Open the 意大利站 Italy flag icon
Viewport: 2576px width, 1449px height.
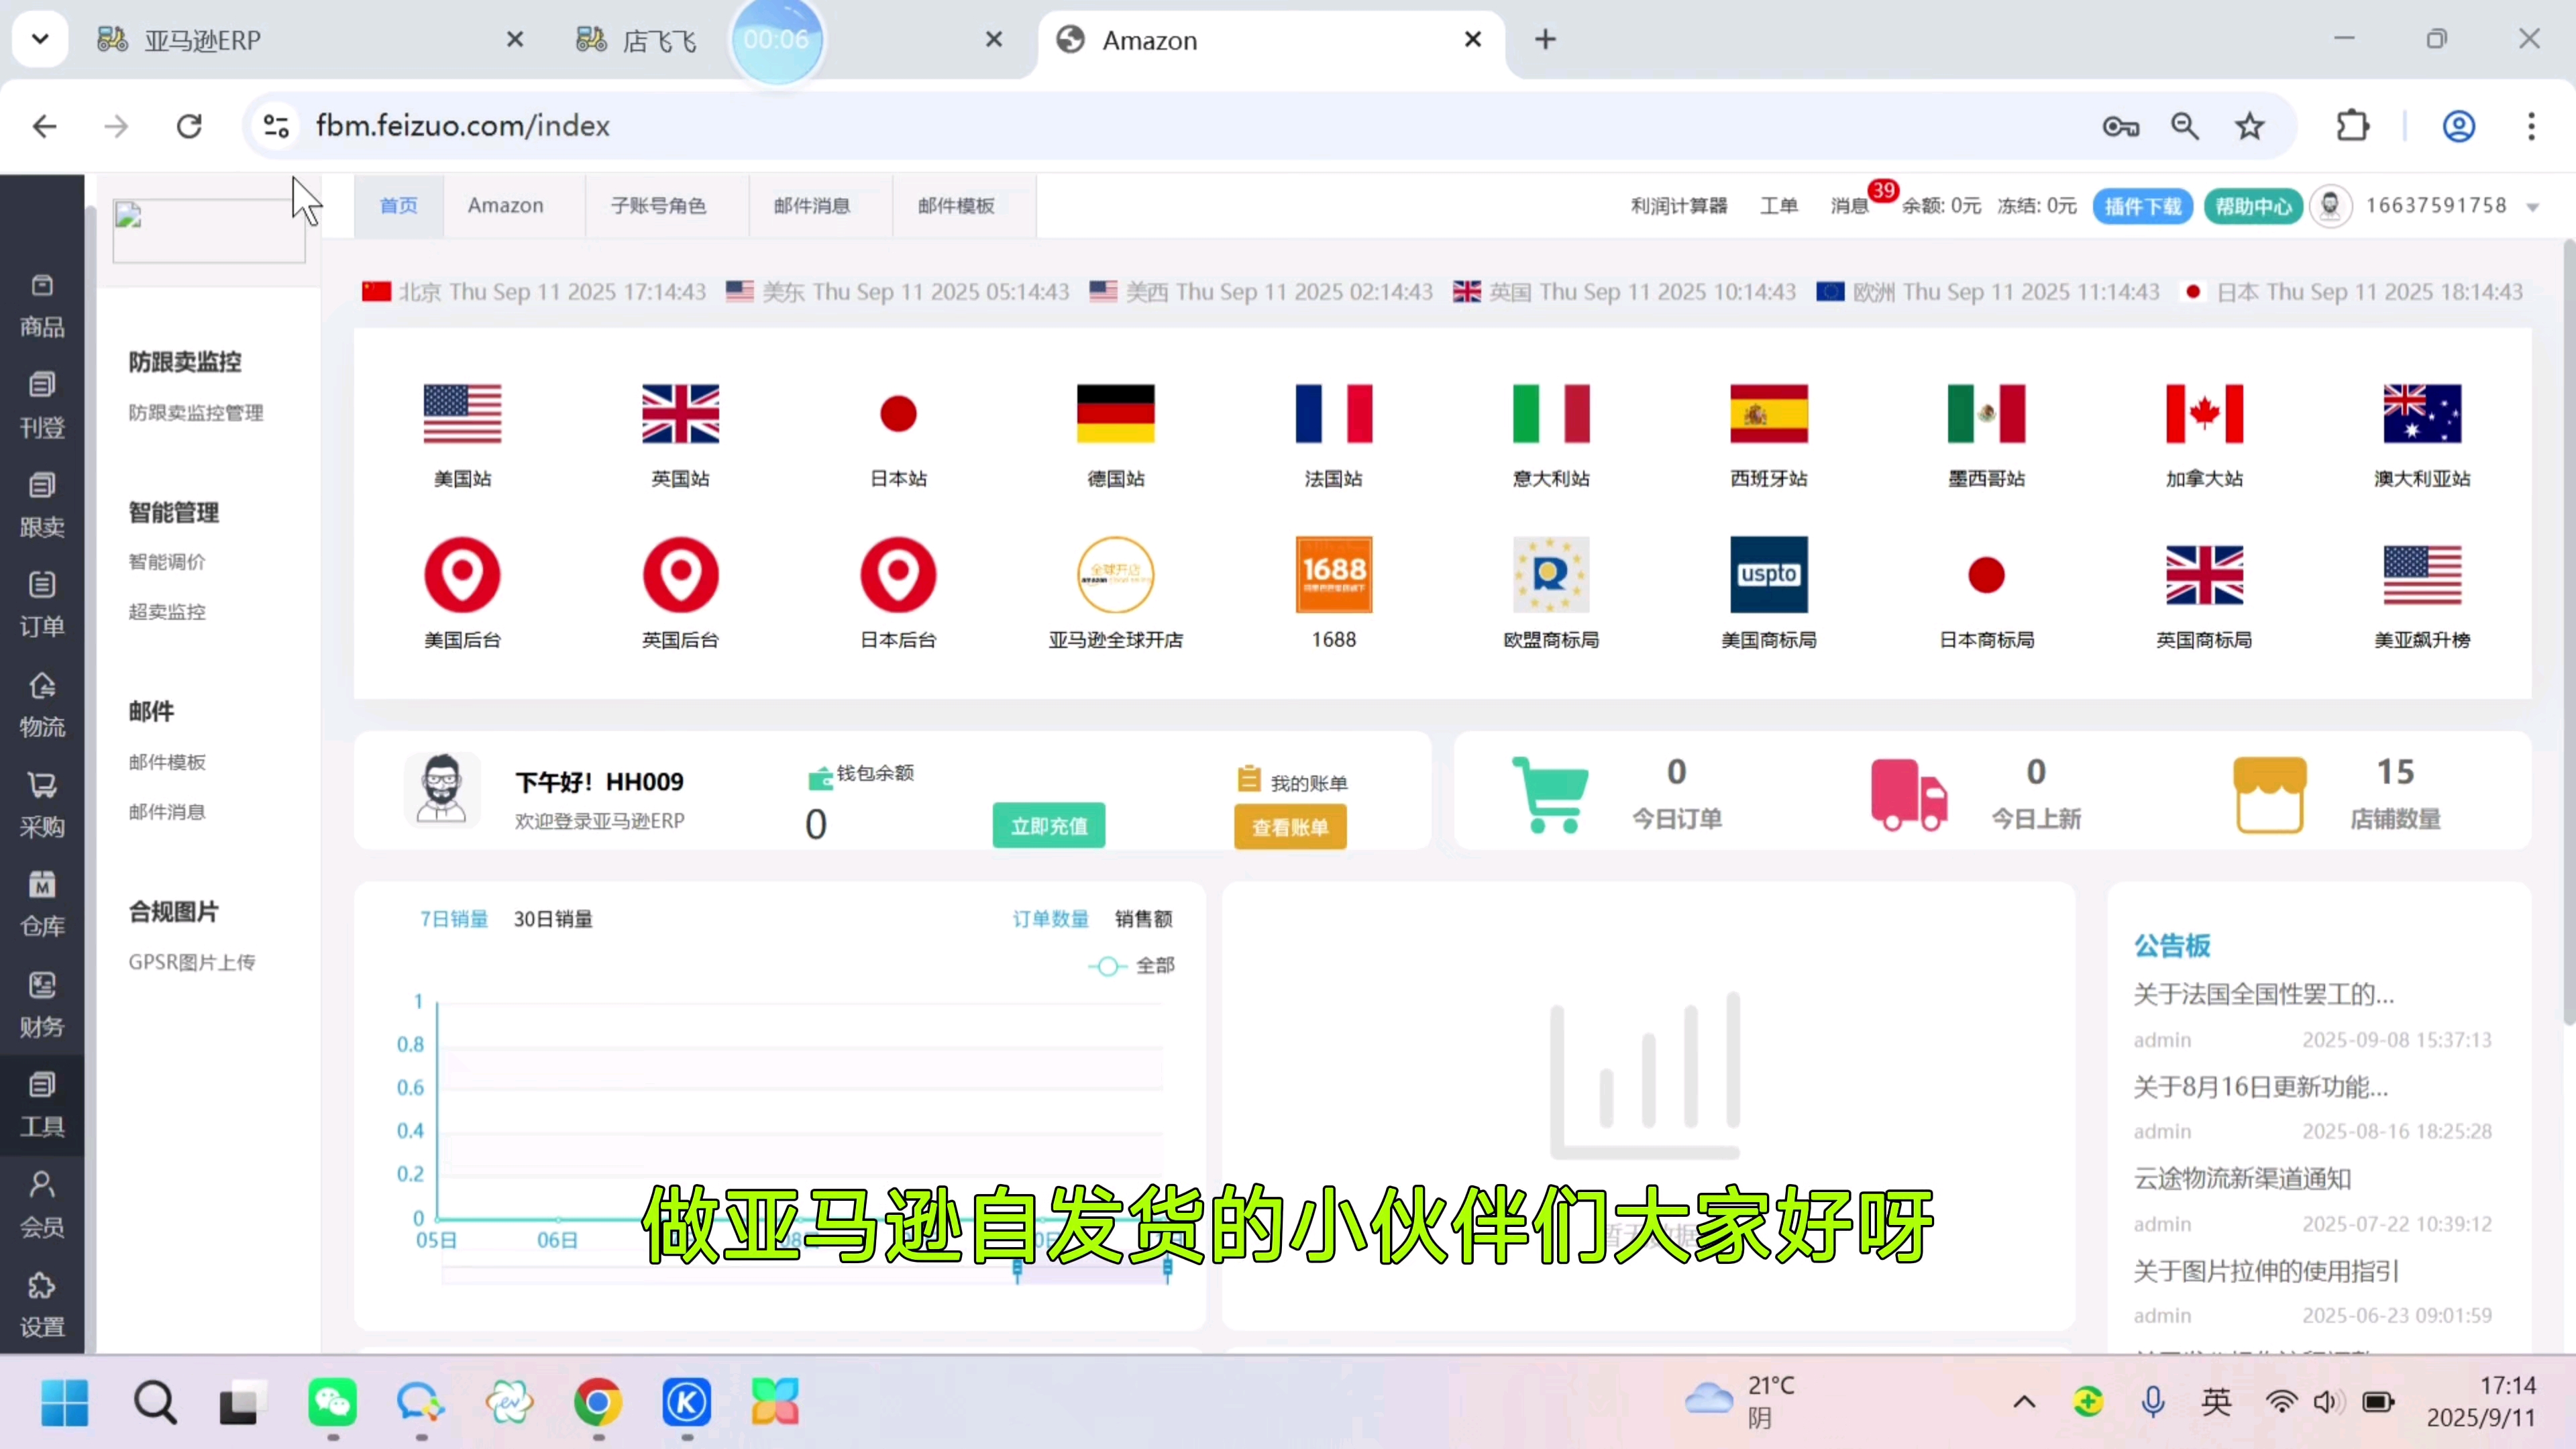point(1551,413)
